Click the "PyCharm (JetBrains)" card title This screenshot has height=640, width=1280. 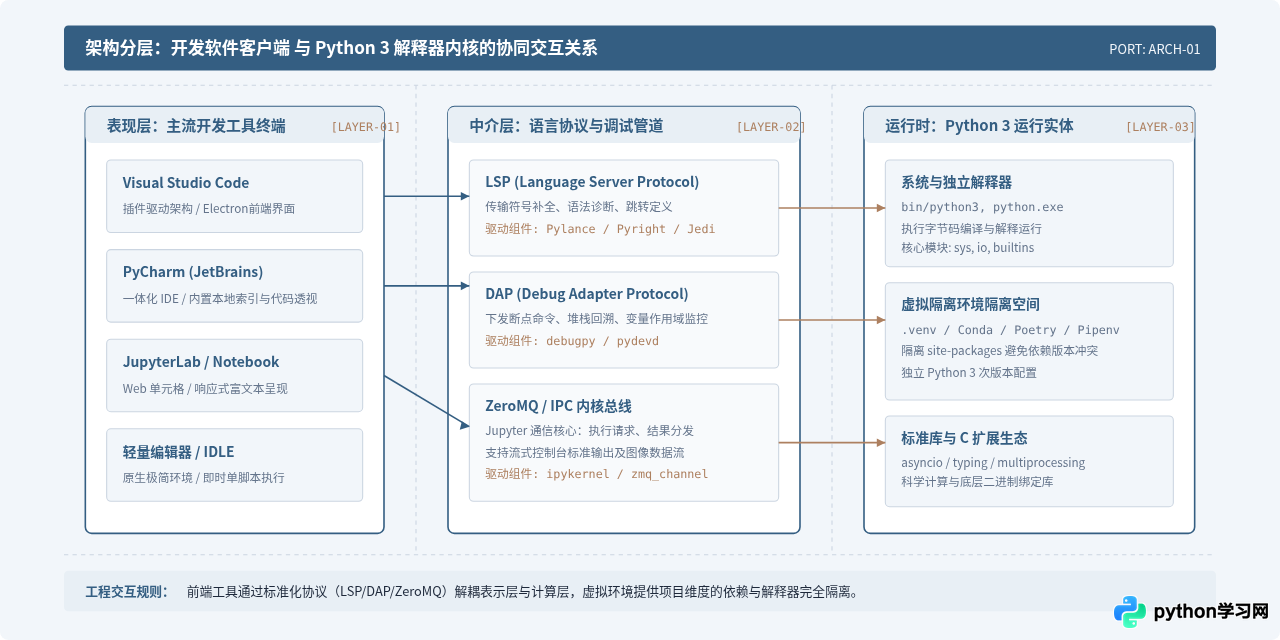pos(193,272)
